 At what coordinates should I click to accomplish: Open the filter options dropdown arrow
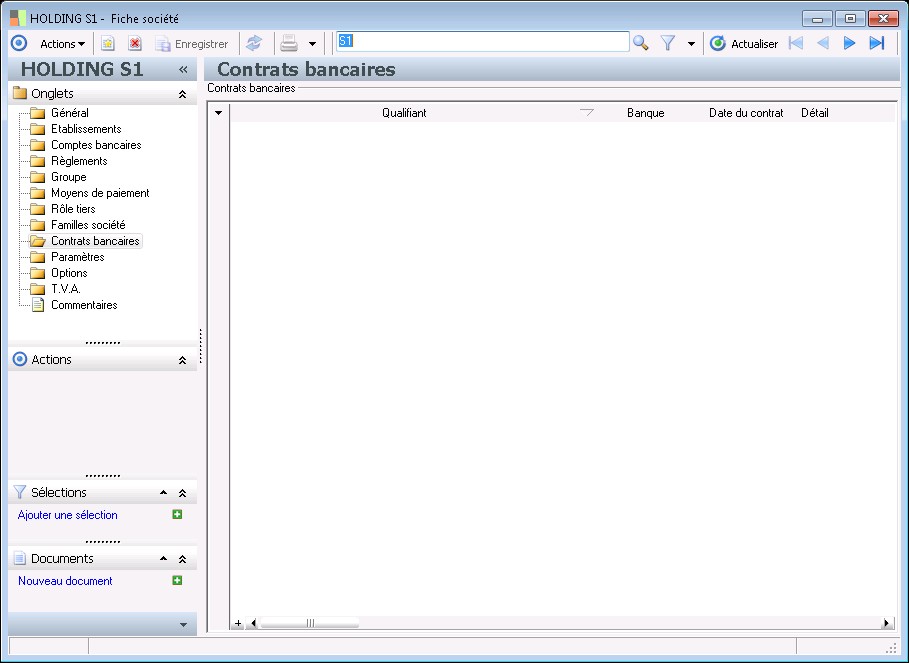coord(691,44)
